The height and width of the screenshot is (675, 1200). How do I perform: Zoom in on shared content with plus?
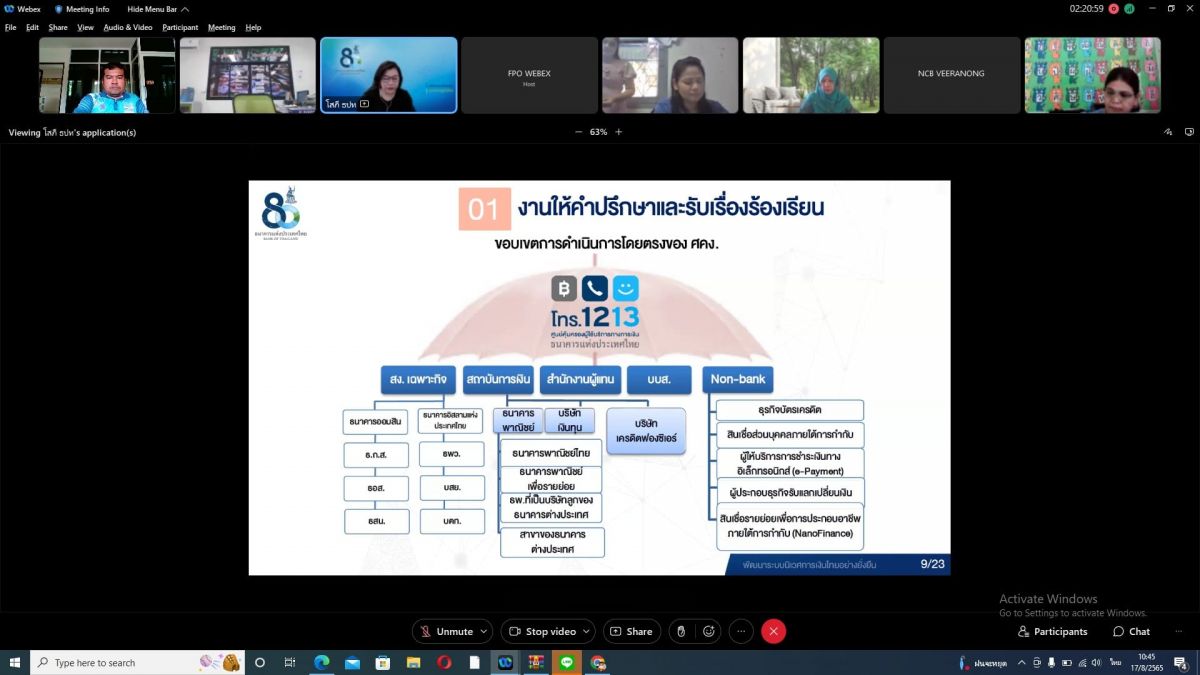click(618, 132)
